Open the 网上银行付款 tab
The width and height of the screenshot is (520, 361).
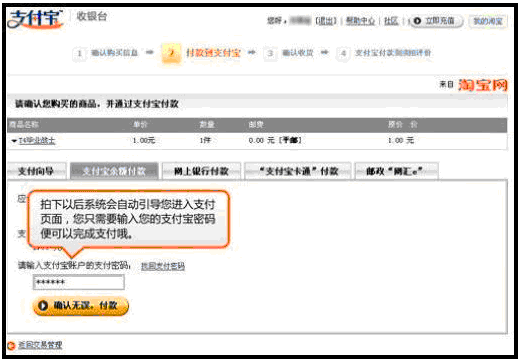[201, 171]
